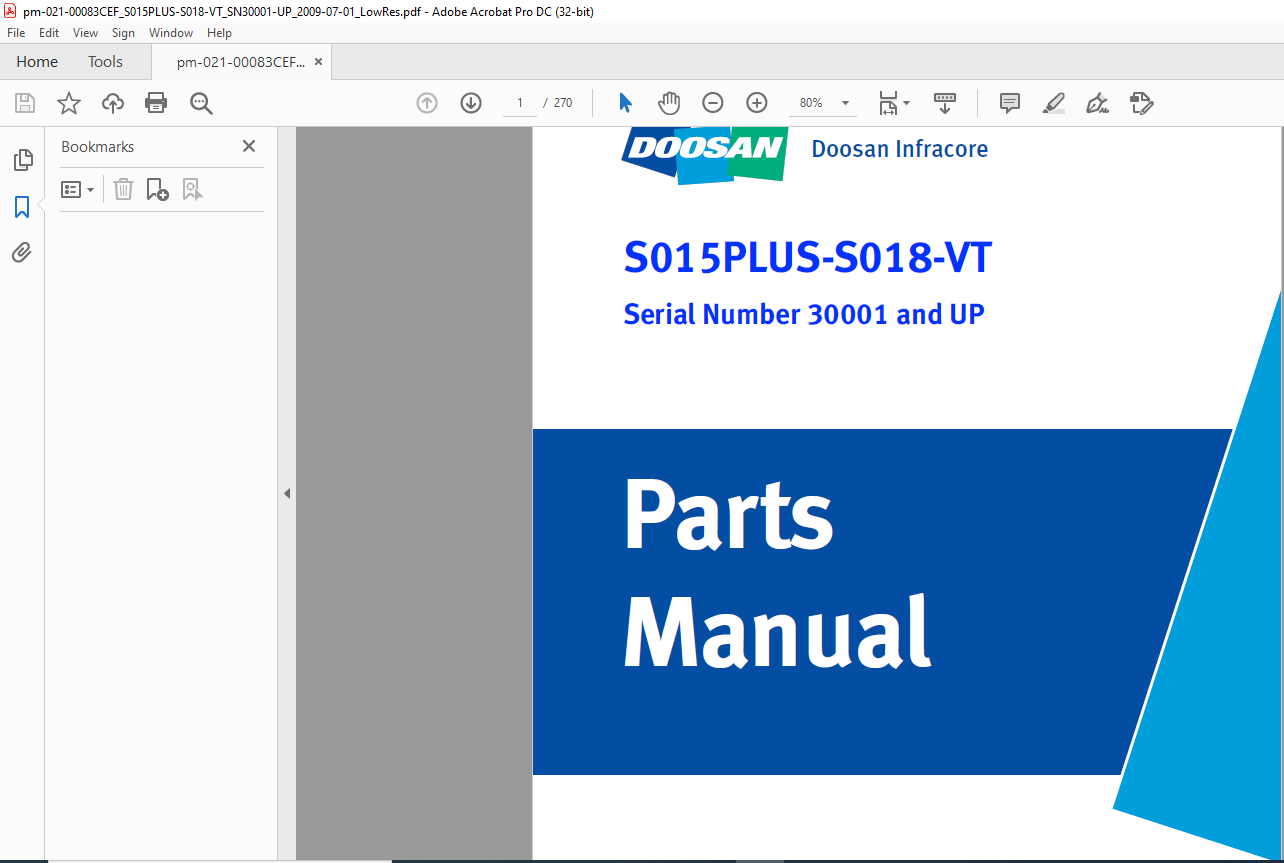Screen dimensions: 1284x863
Task: Open the Edit menu
Action: pyautogui.click(x=49, y=33)
